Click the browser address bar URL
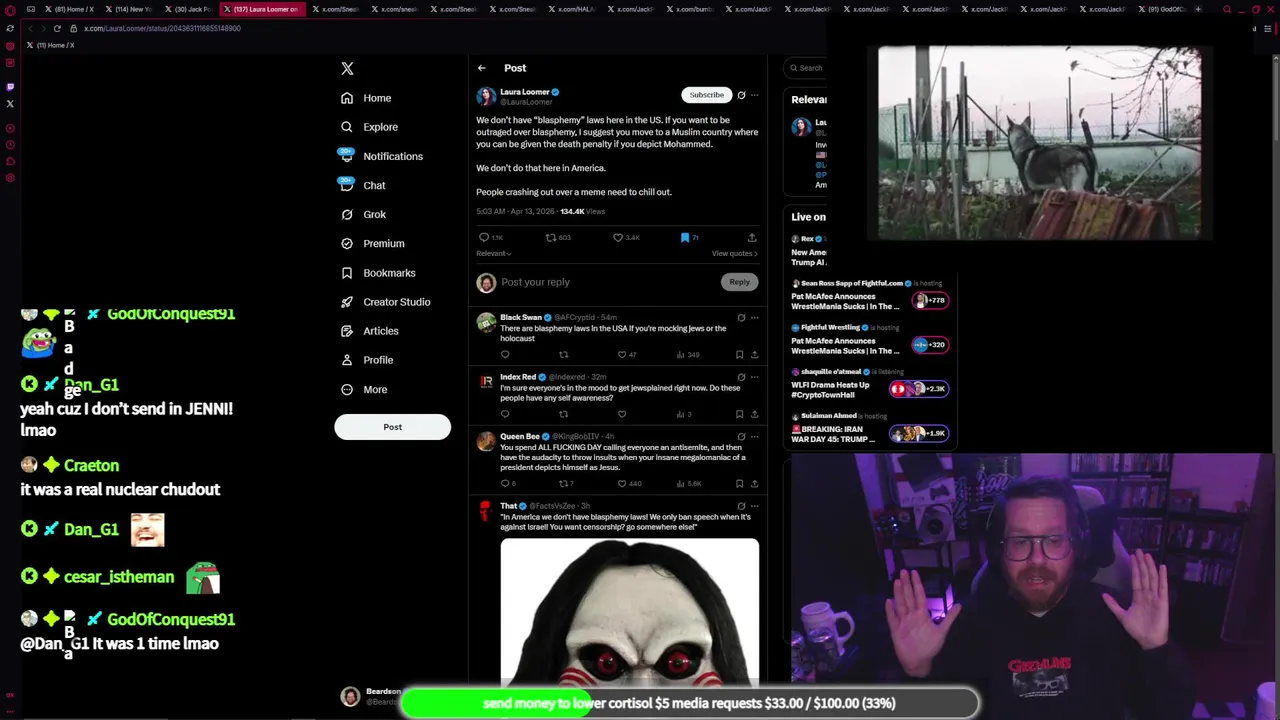Screen dimensions: 1280x720 click(162, 28)
